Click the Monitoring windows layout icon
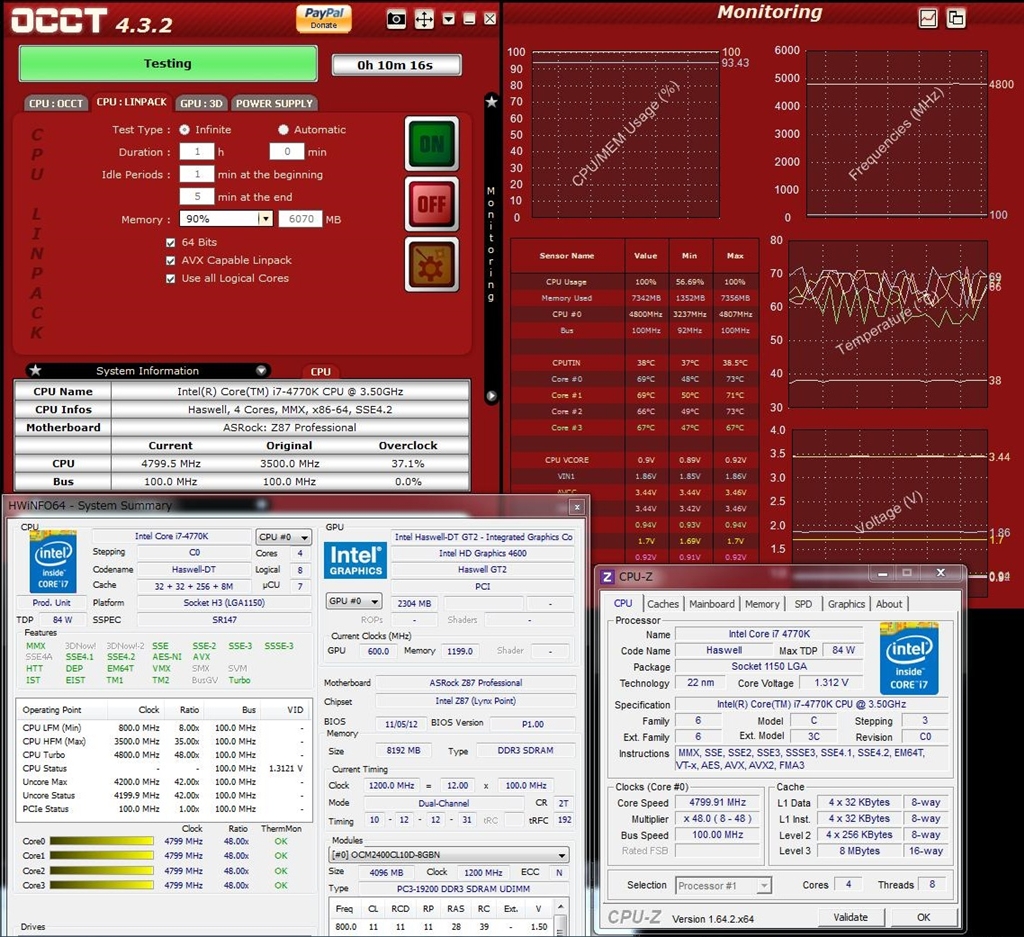 click(x=955, y=18)
